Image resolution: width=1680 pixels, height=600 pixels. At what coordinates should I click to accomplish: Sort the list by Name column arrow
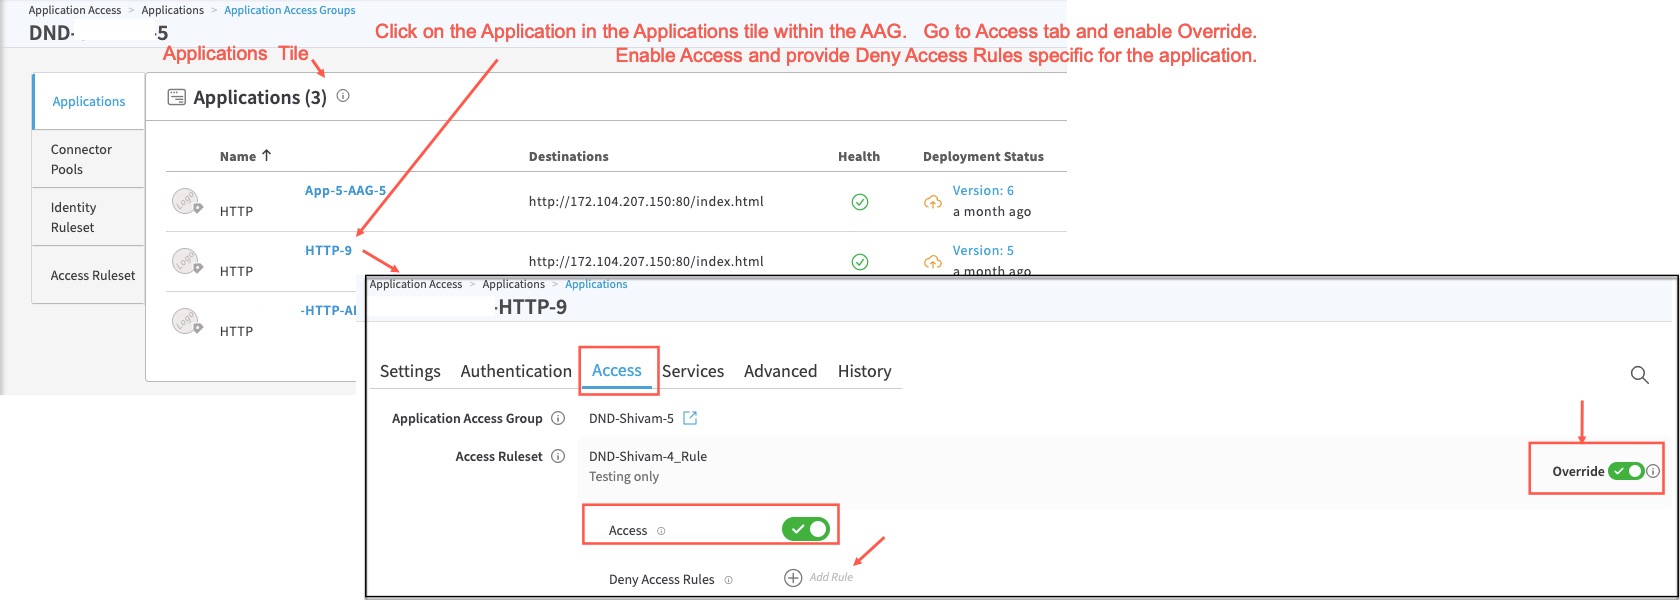point(266,156)
